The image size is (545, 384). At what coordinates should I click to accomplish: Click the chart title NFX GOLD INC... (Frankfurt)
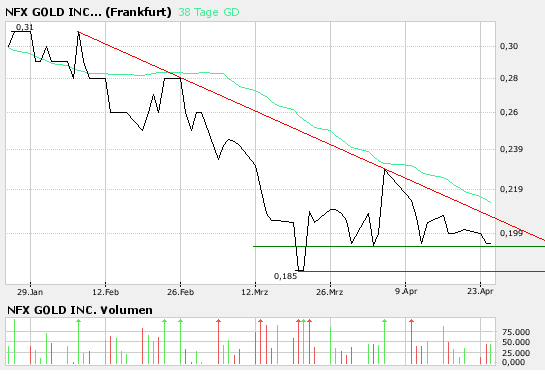pyautogui.click(x=88, y=13)
